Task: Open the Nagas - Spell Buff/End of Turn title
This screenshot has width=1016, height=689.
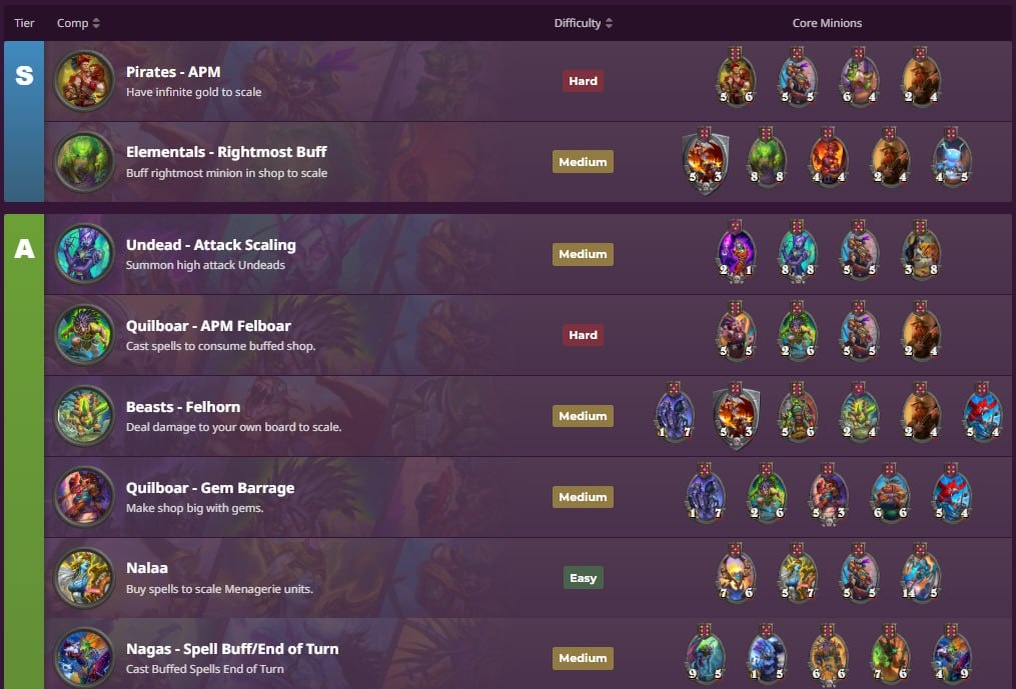Action: [x=232, y=649]
